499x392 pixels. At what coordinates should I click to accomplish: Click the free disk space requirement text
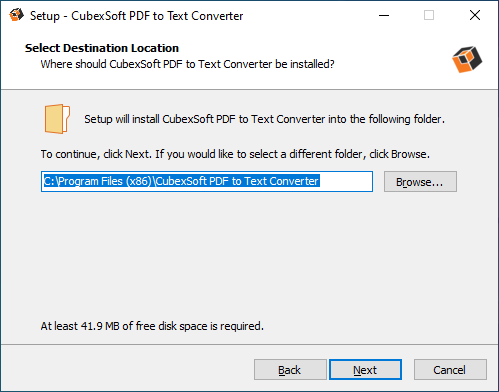pos(152,326)
